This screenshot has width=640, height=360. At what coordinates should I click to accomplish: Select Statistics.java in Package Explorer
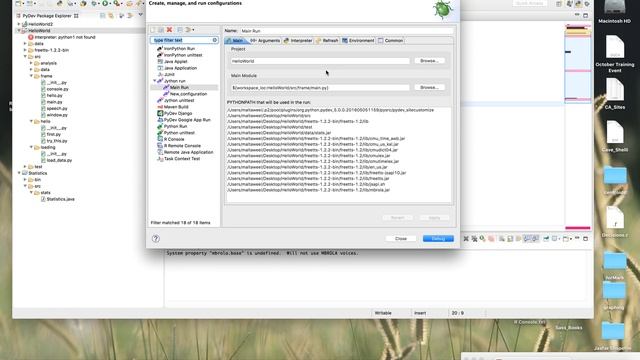point(58,199)
